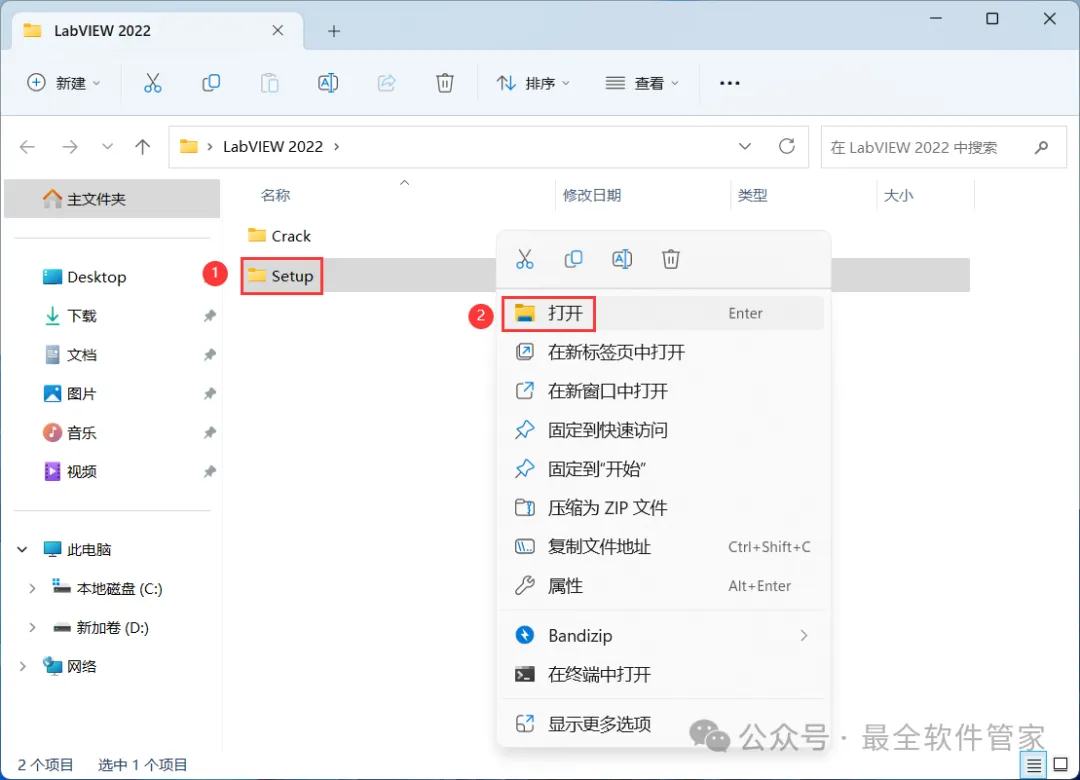Click the Copy icon in the top toolbar

(x=211, y=83)
